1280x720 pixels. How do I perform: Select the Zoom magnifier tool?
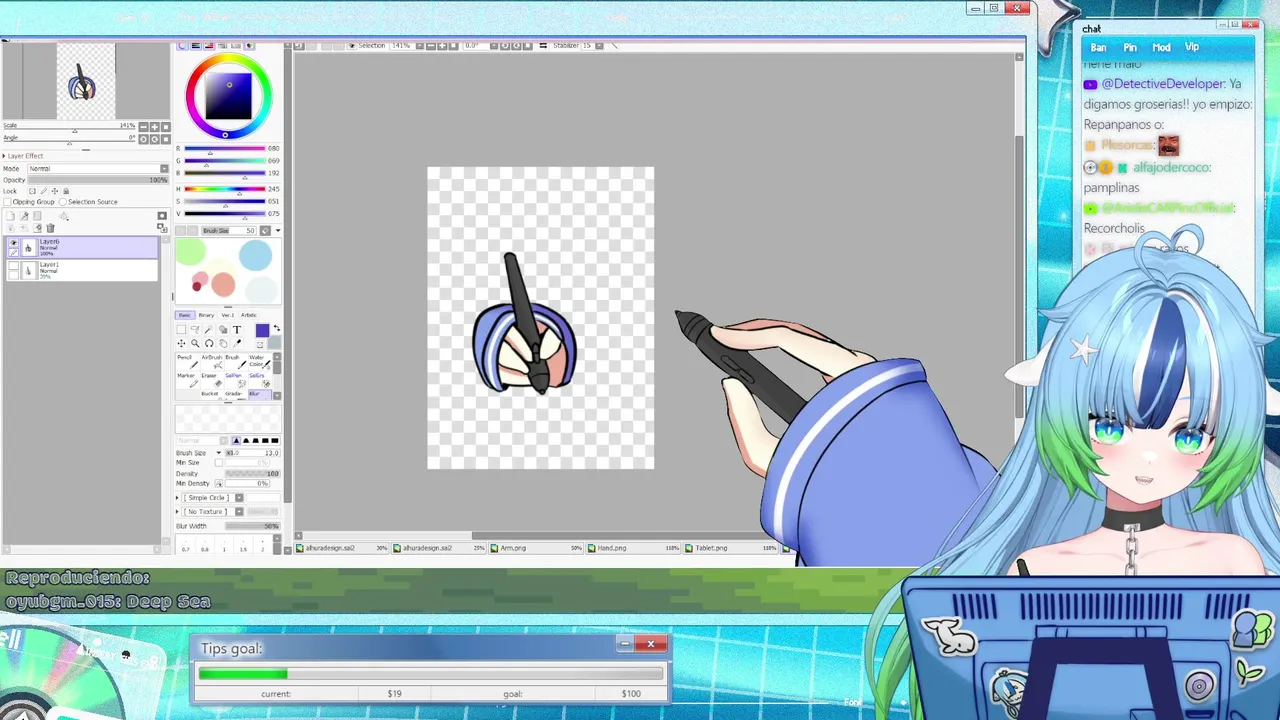[195, 343]
